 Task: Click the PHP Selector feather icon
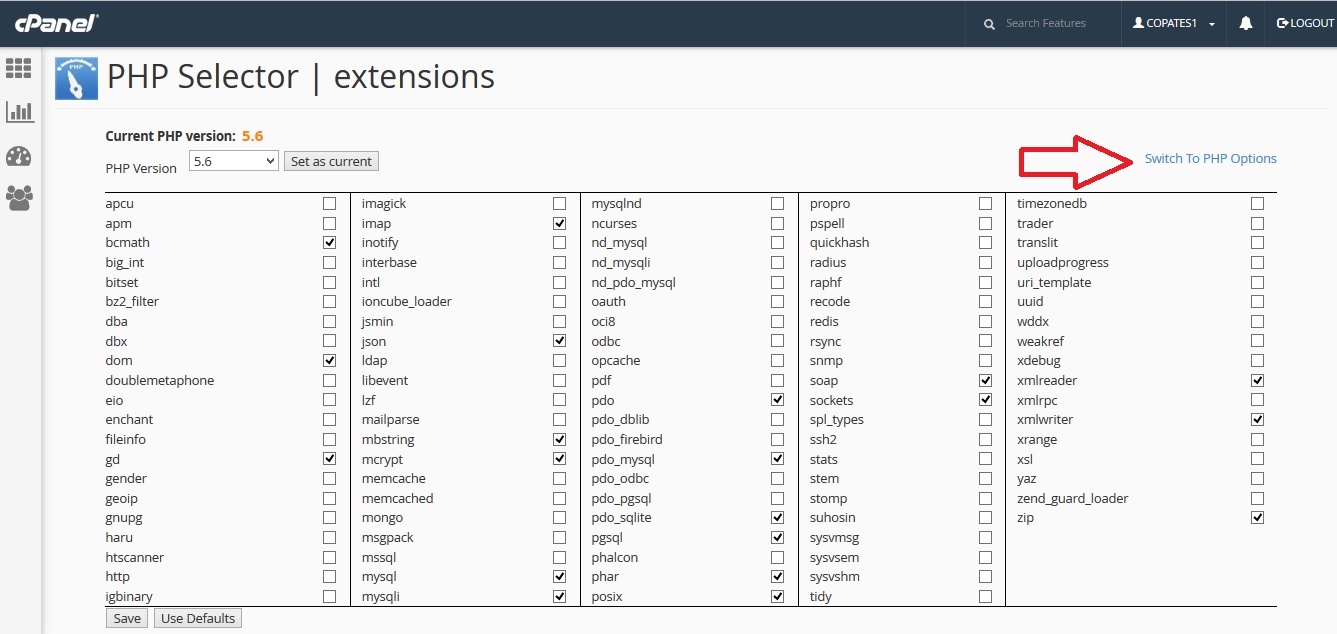76,78
